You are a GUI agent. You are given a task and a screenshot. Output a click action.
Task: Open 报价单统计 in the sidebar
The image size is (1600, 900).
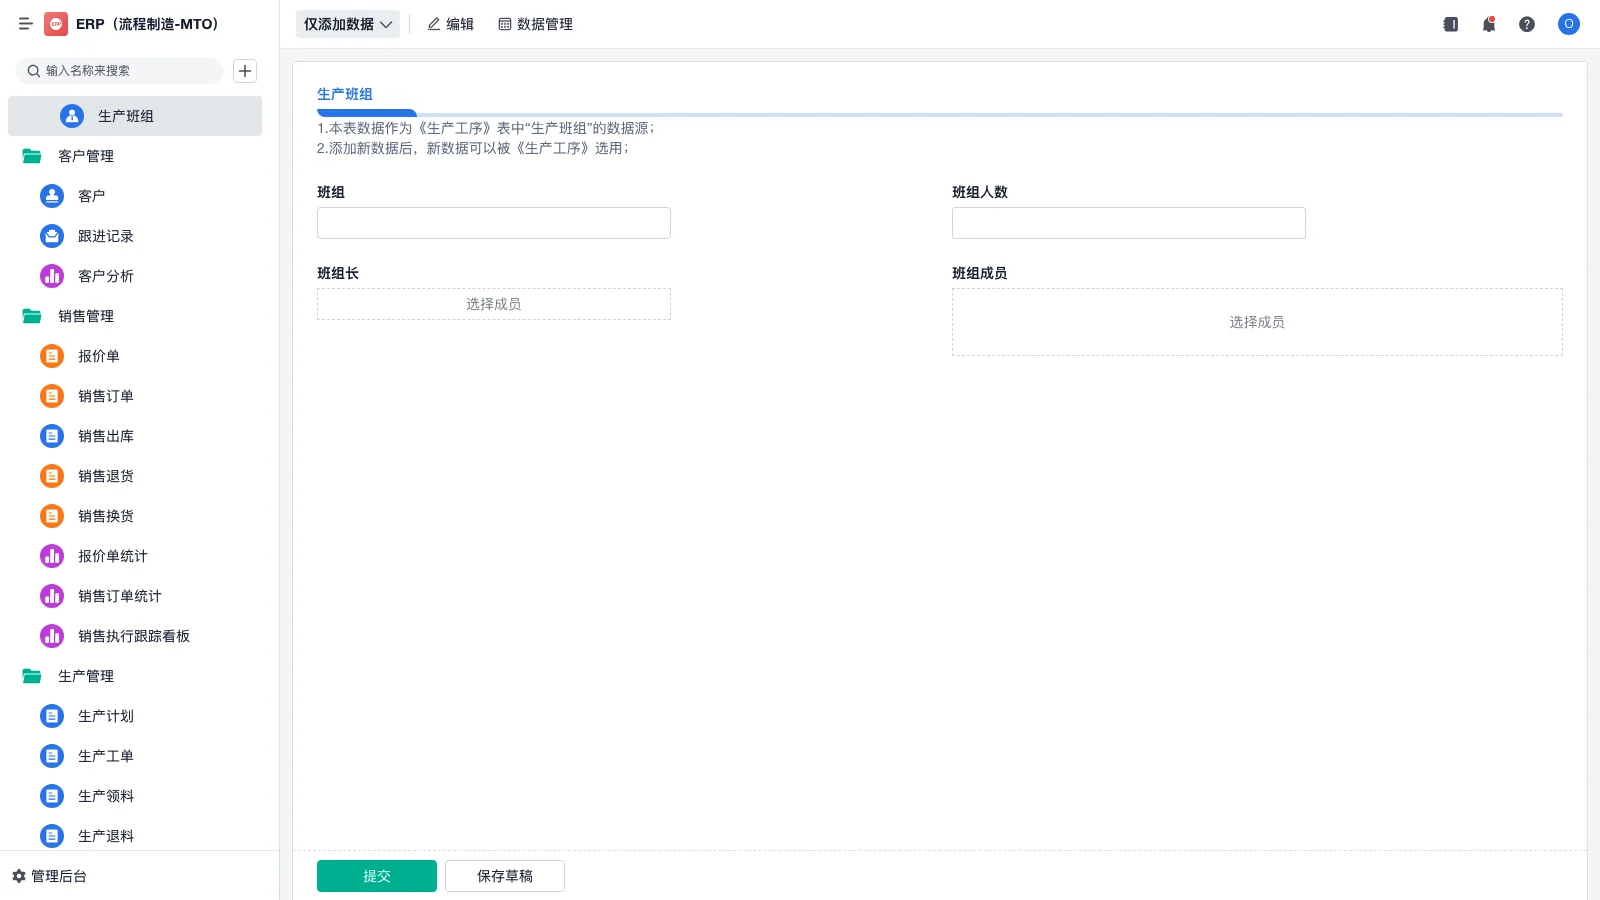tap(135, 556)
